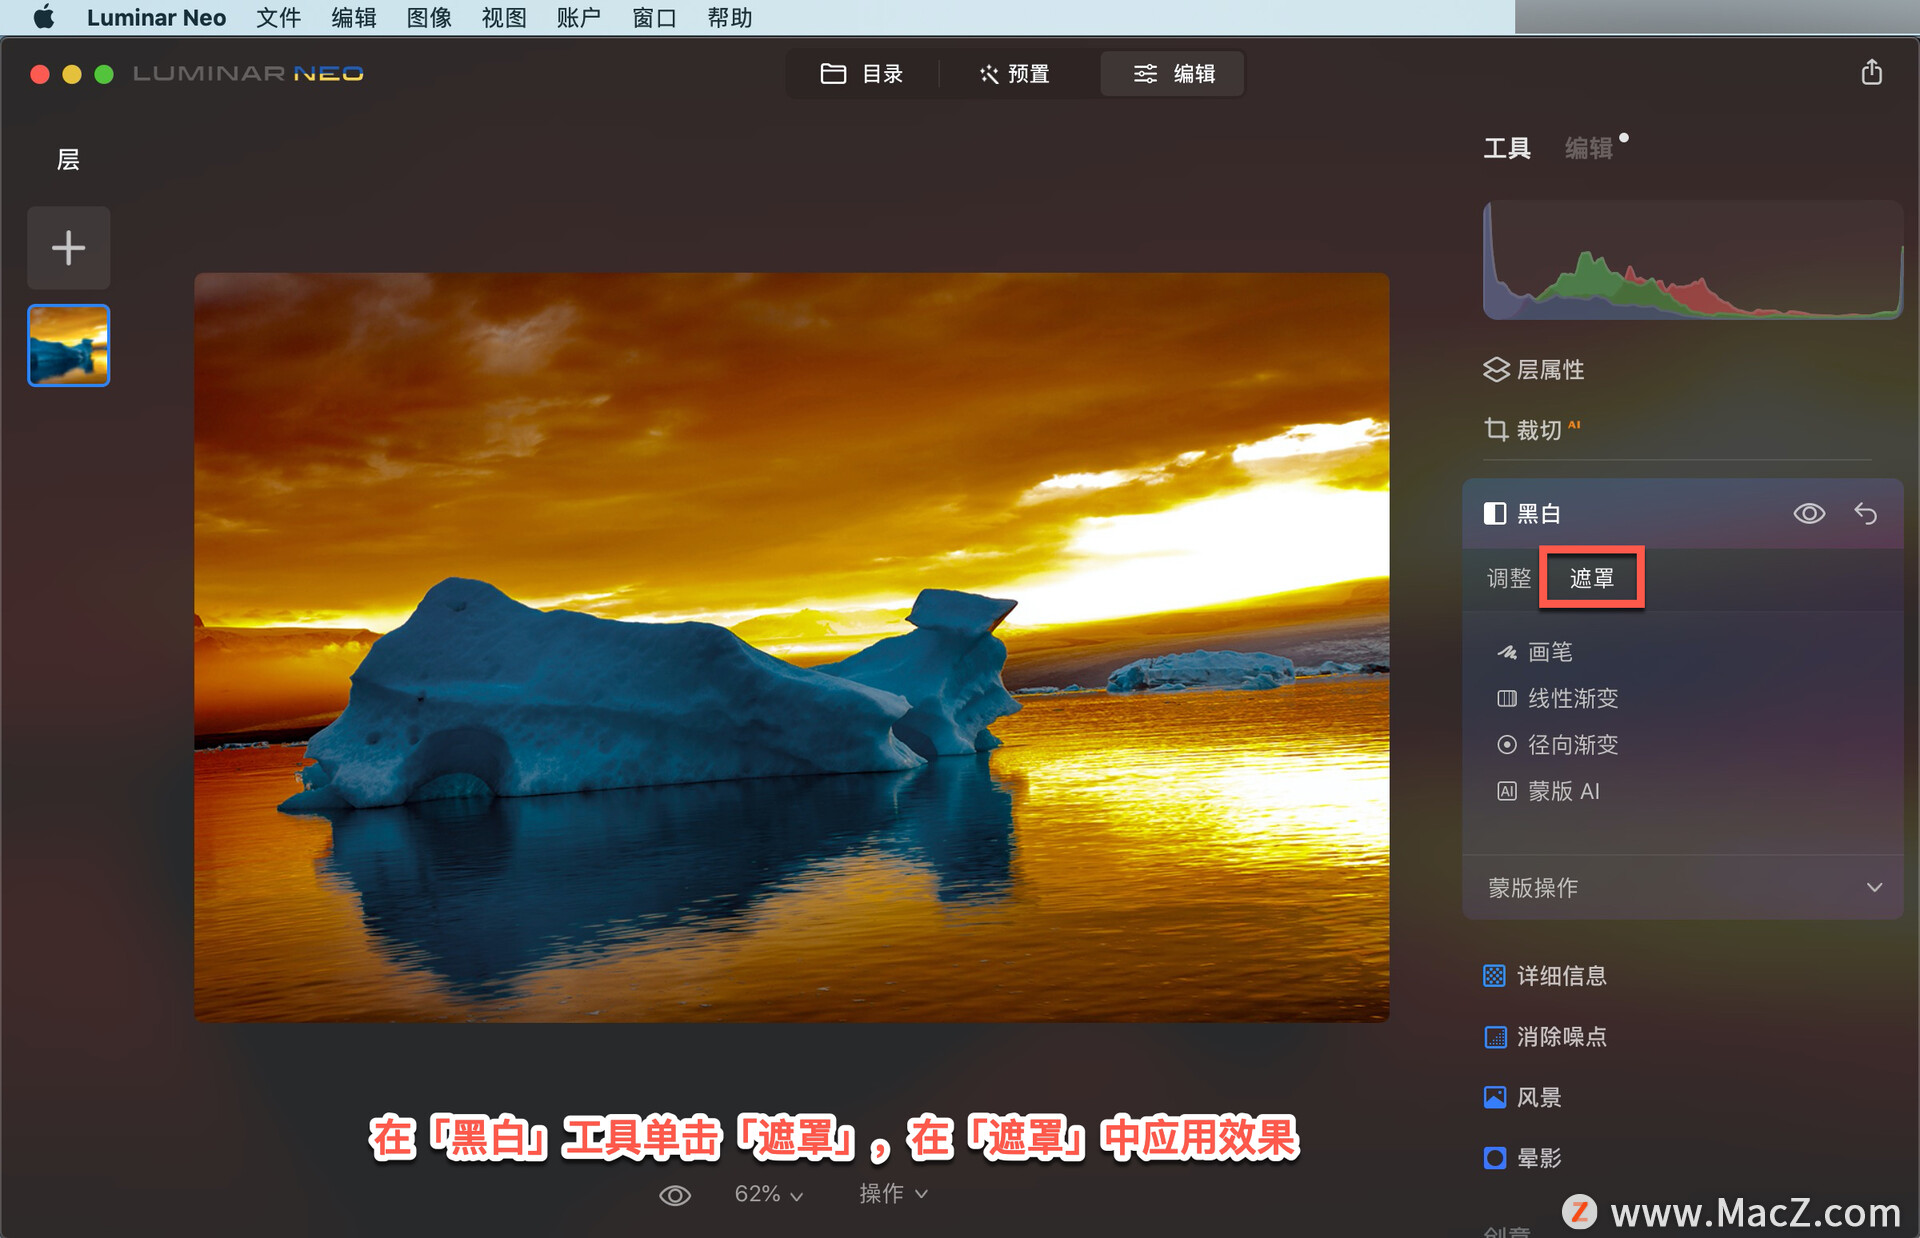Click the 黑白 tool icon
1920x1238 pixels.
point(1495,514)
